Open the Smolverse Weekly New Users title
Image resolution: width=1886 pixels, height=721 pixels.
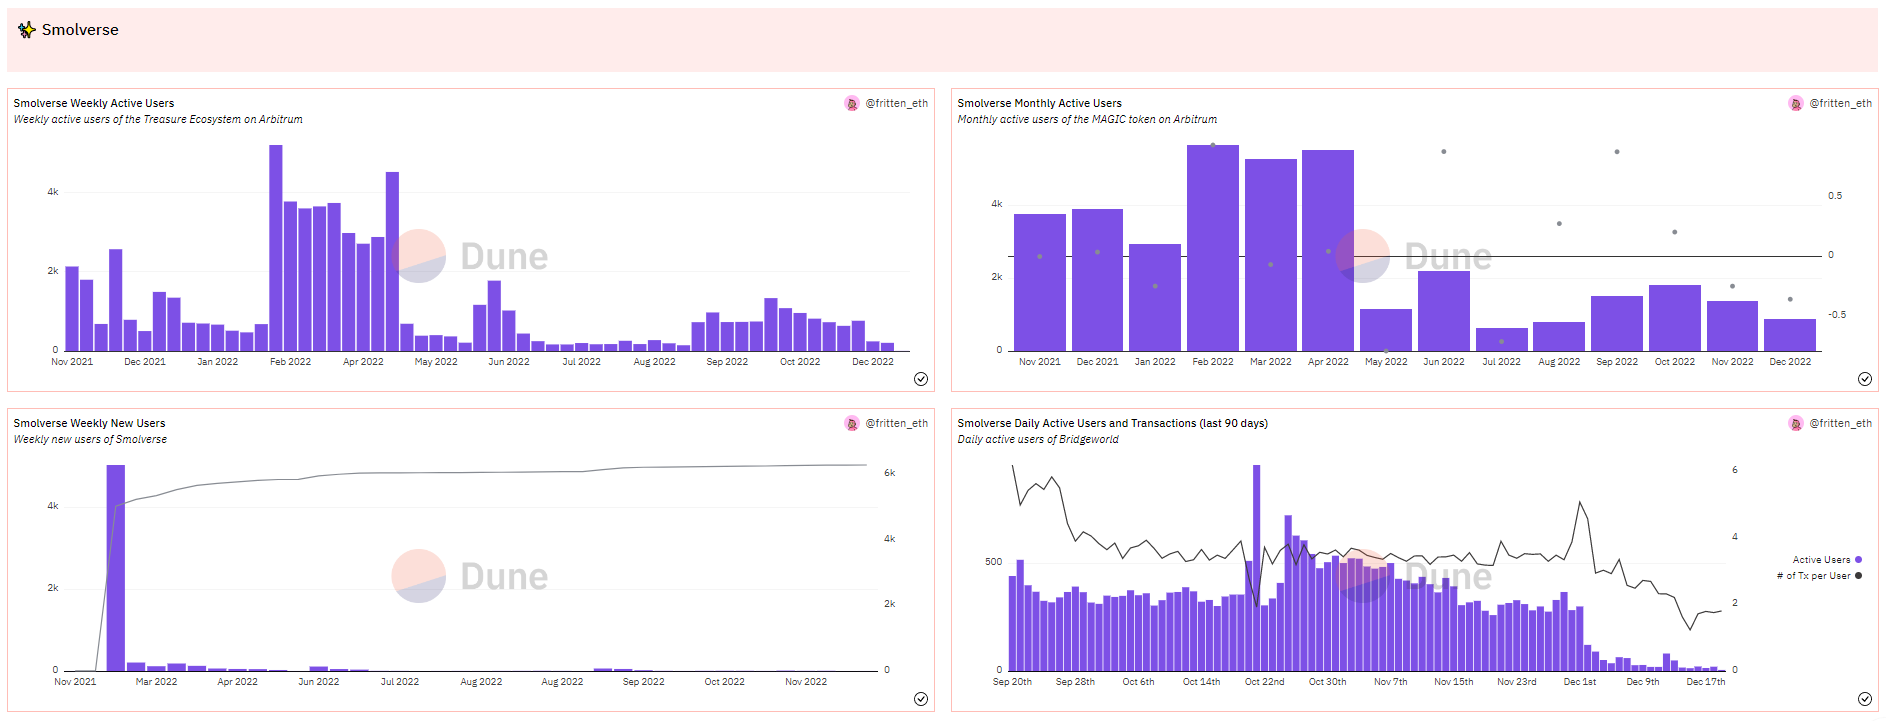click(90, 423)
